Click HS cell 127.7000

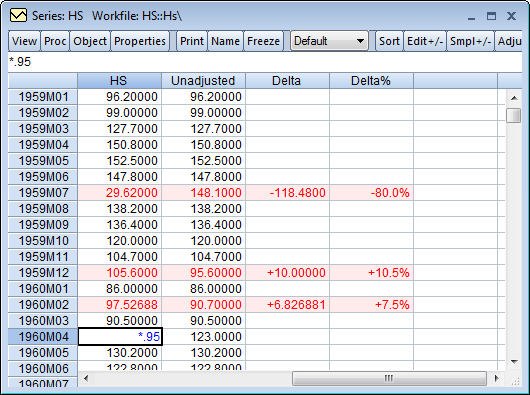coord(119,129)
